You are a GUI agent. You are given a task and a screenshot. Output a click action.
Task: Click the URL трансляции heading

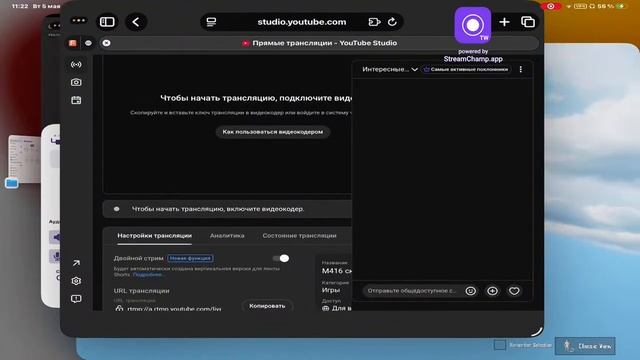[x=141, y=291]
